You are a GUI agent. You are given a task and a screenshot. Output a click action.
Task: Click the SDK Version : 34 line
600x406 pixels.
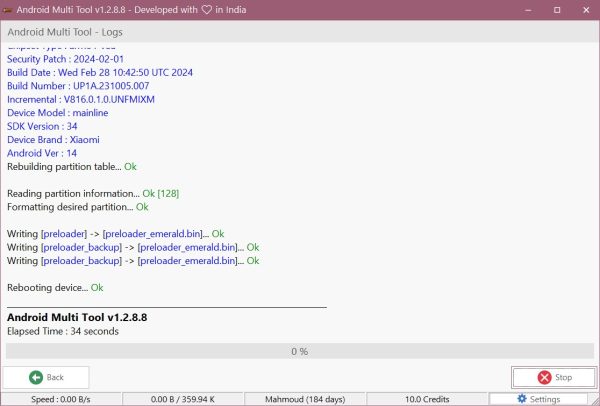[x=42, y=126]
